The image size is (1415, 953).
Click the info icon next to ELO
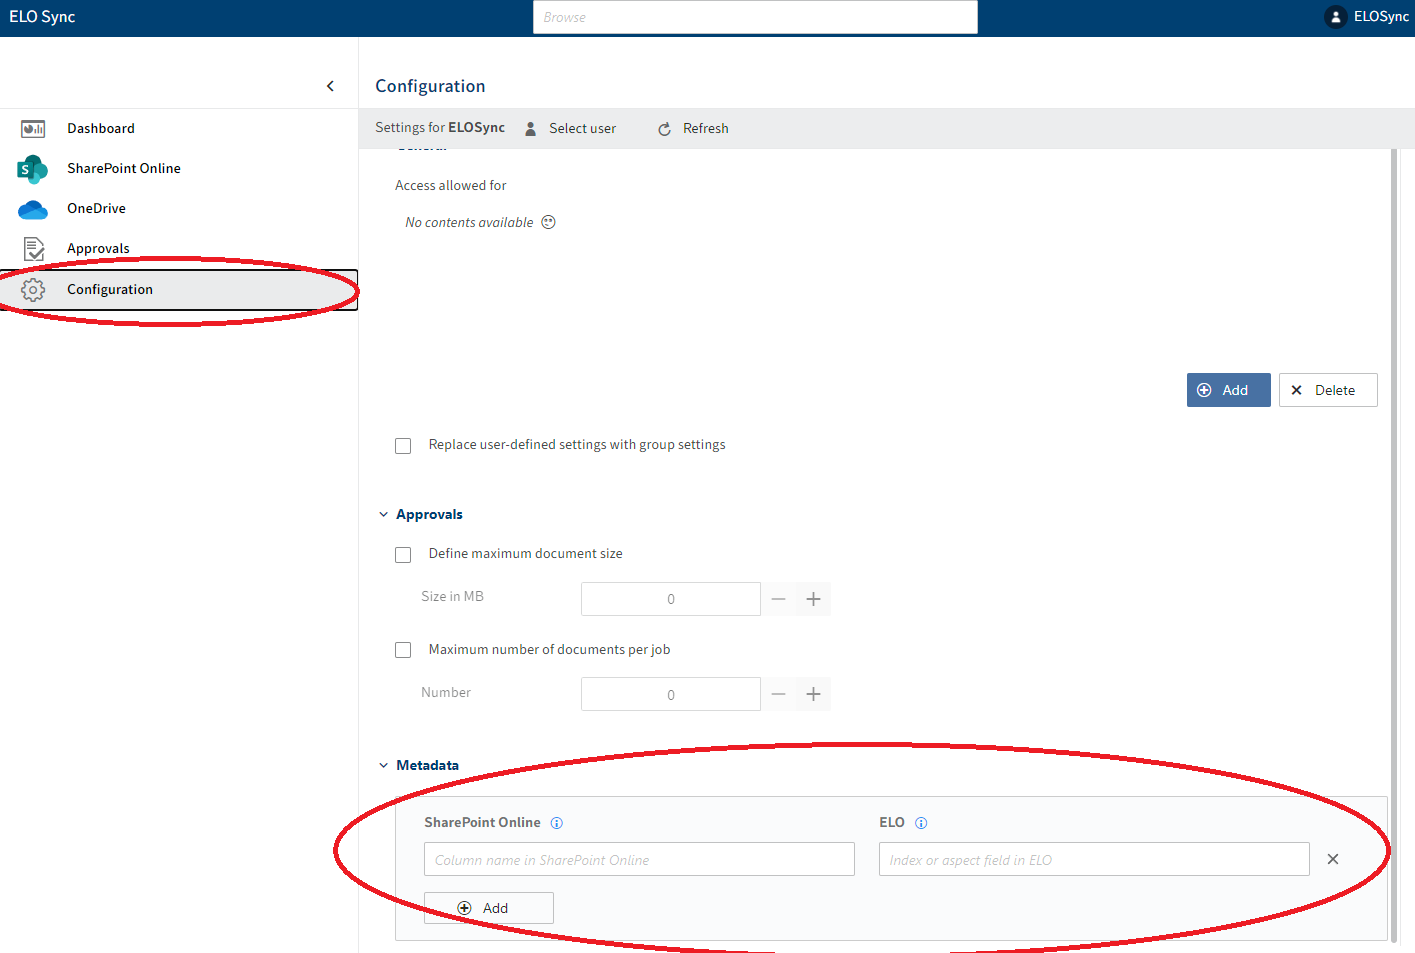921,823
